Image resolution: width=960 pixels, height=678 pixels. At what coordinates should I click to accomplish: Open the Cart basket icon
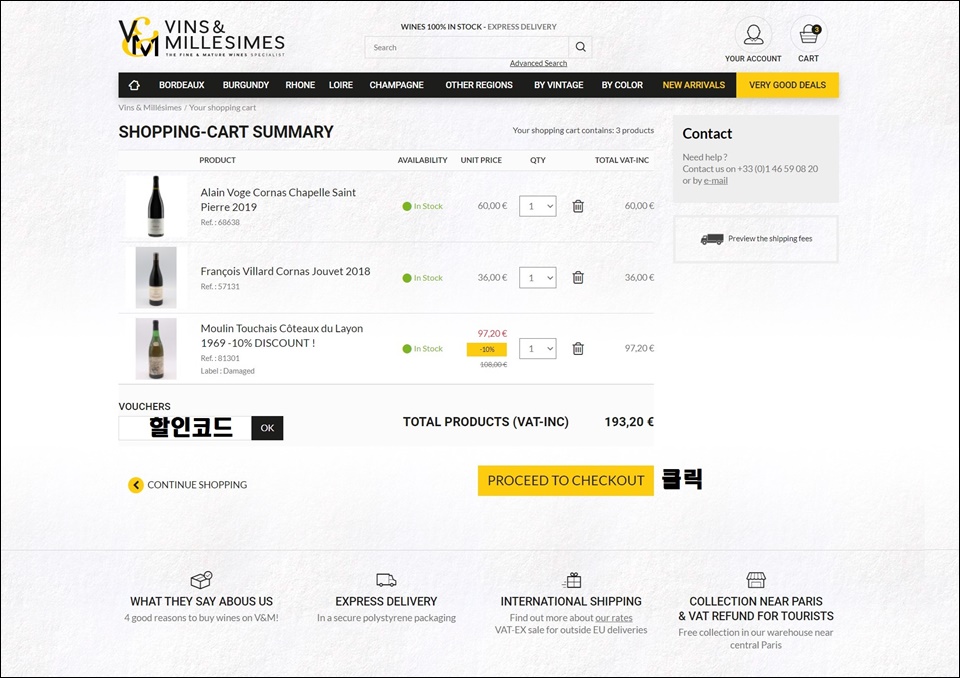coord(809,34)
